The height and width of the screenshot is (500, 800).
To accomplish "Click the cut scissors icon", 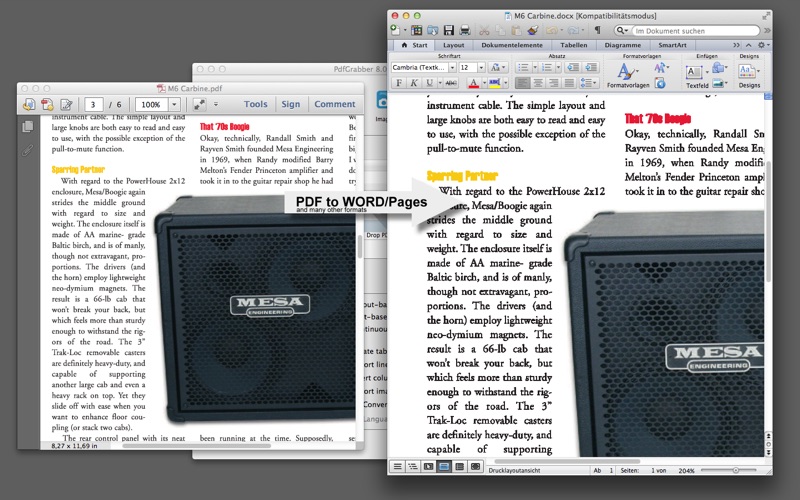I will tap(484, 31).
